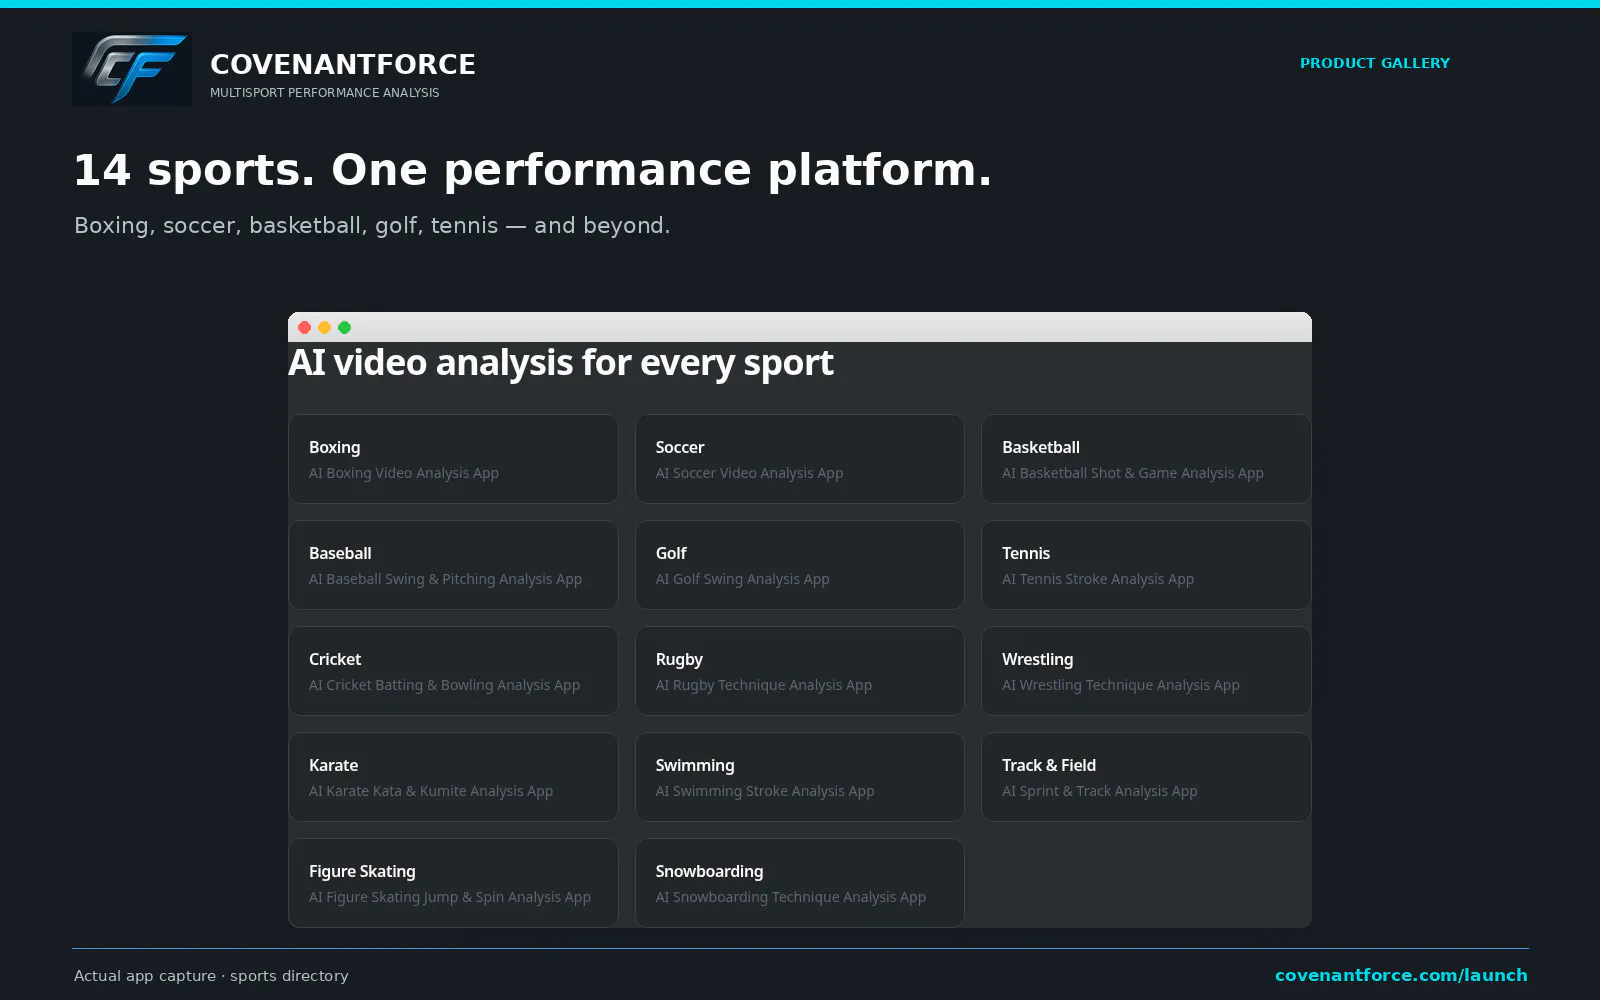Open the Boxing sport card
The height and width of the screenshot is (1000, 1600).
click(453, 459)
